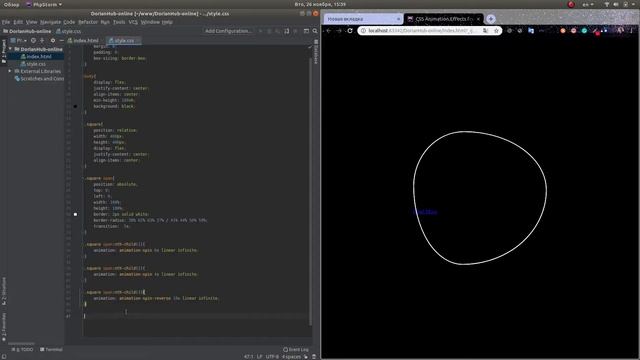Bookmark the page with star icon
This screenshot has width=640, height=360.
(x=496, y=31)
